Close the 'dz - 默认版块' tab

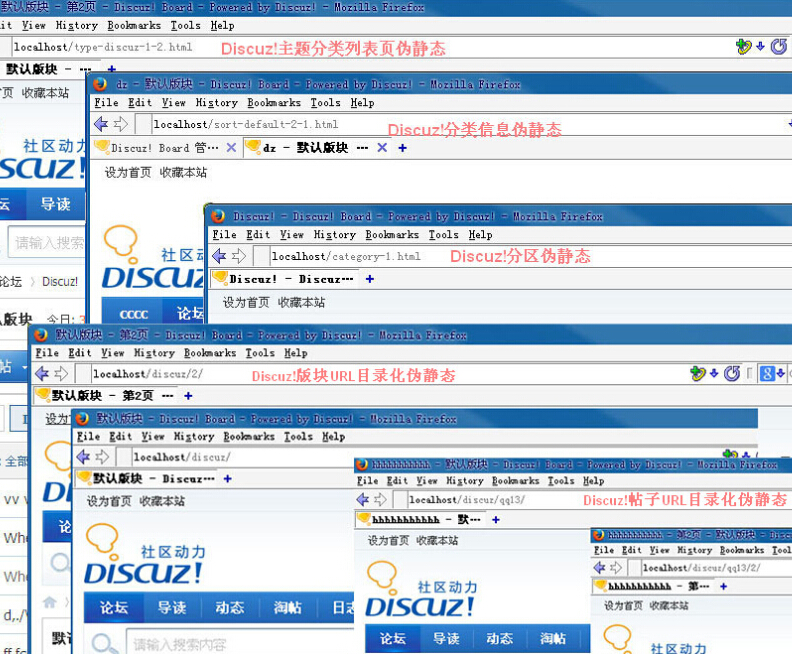pos(382,147)
